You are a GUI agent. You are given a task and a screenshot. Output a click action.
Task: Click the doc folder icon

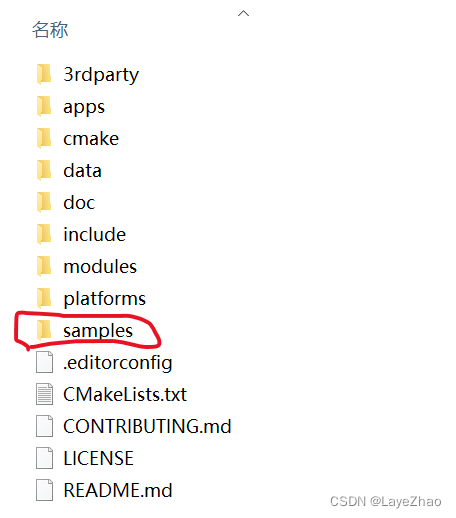(44, 202)
